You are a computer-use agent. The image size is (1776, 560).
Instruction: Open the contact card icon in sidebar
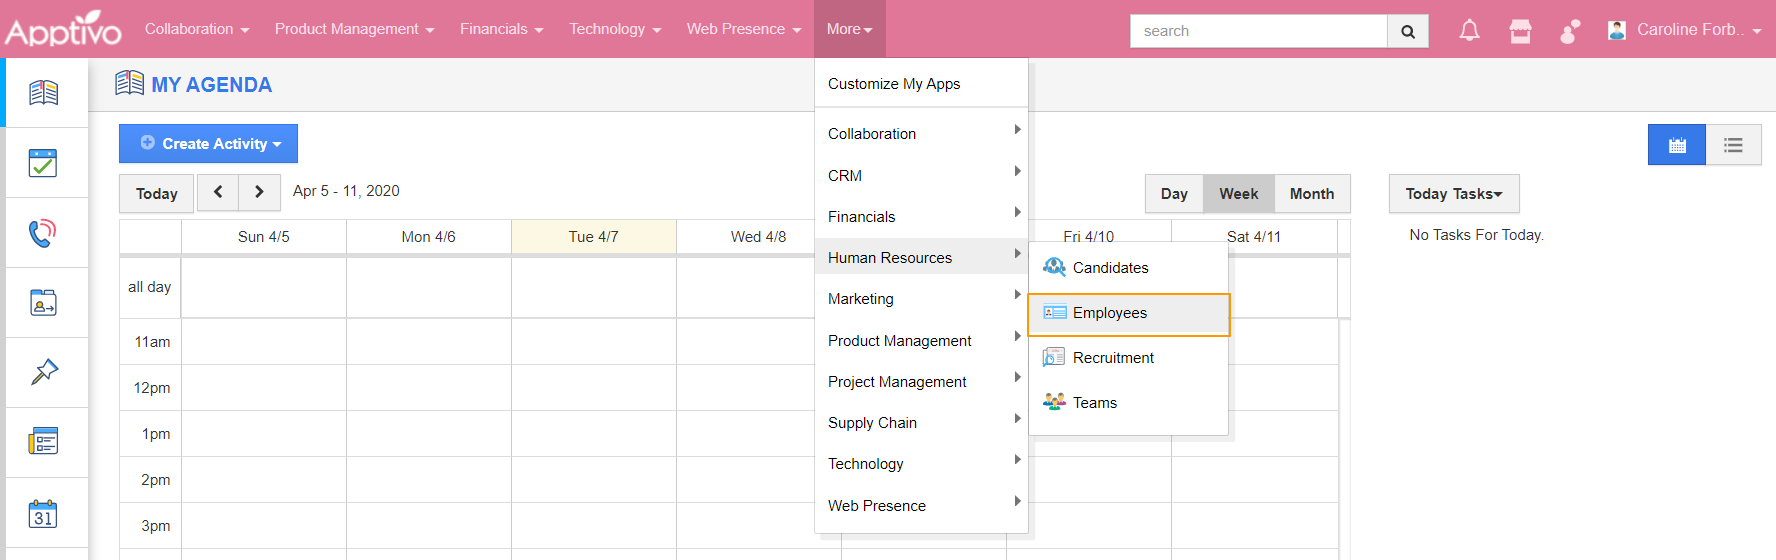(43, 303)
